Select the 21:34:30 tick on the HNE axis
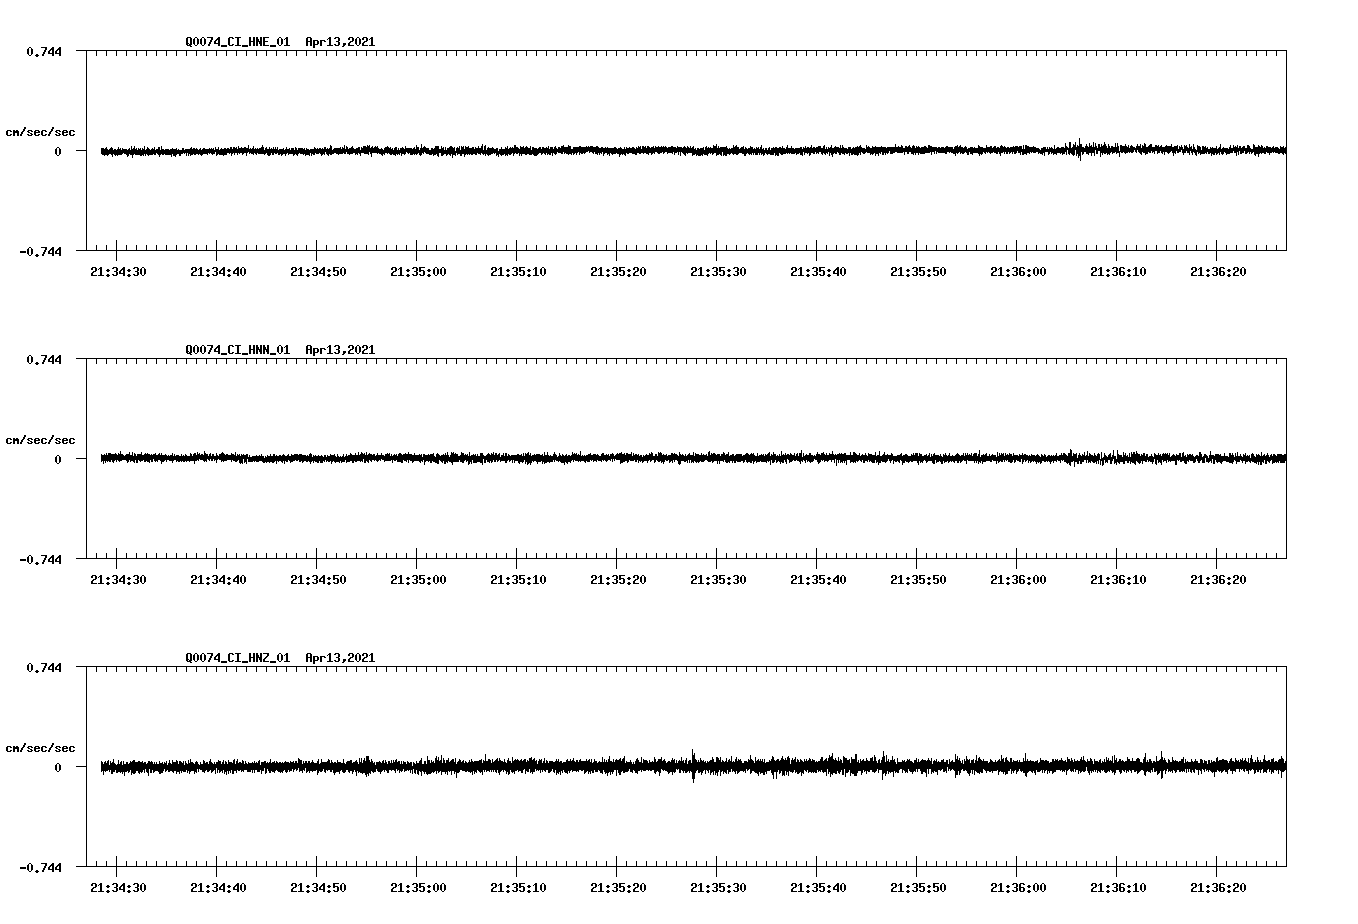The image size is (1358, 924). [117, 270]
